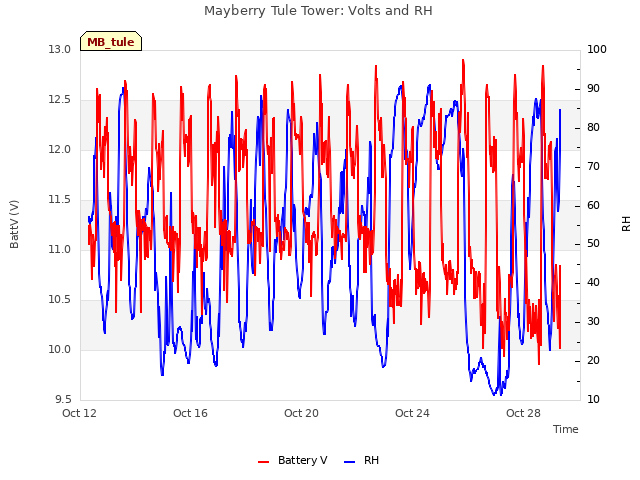This screenshot has height=480, width=640.
Task: Click the Oct 28 tick label
Action: pos(523,413)
